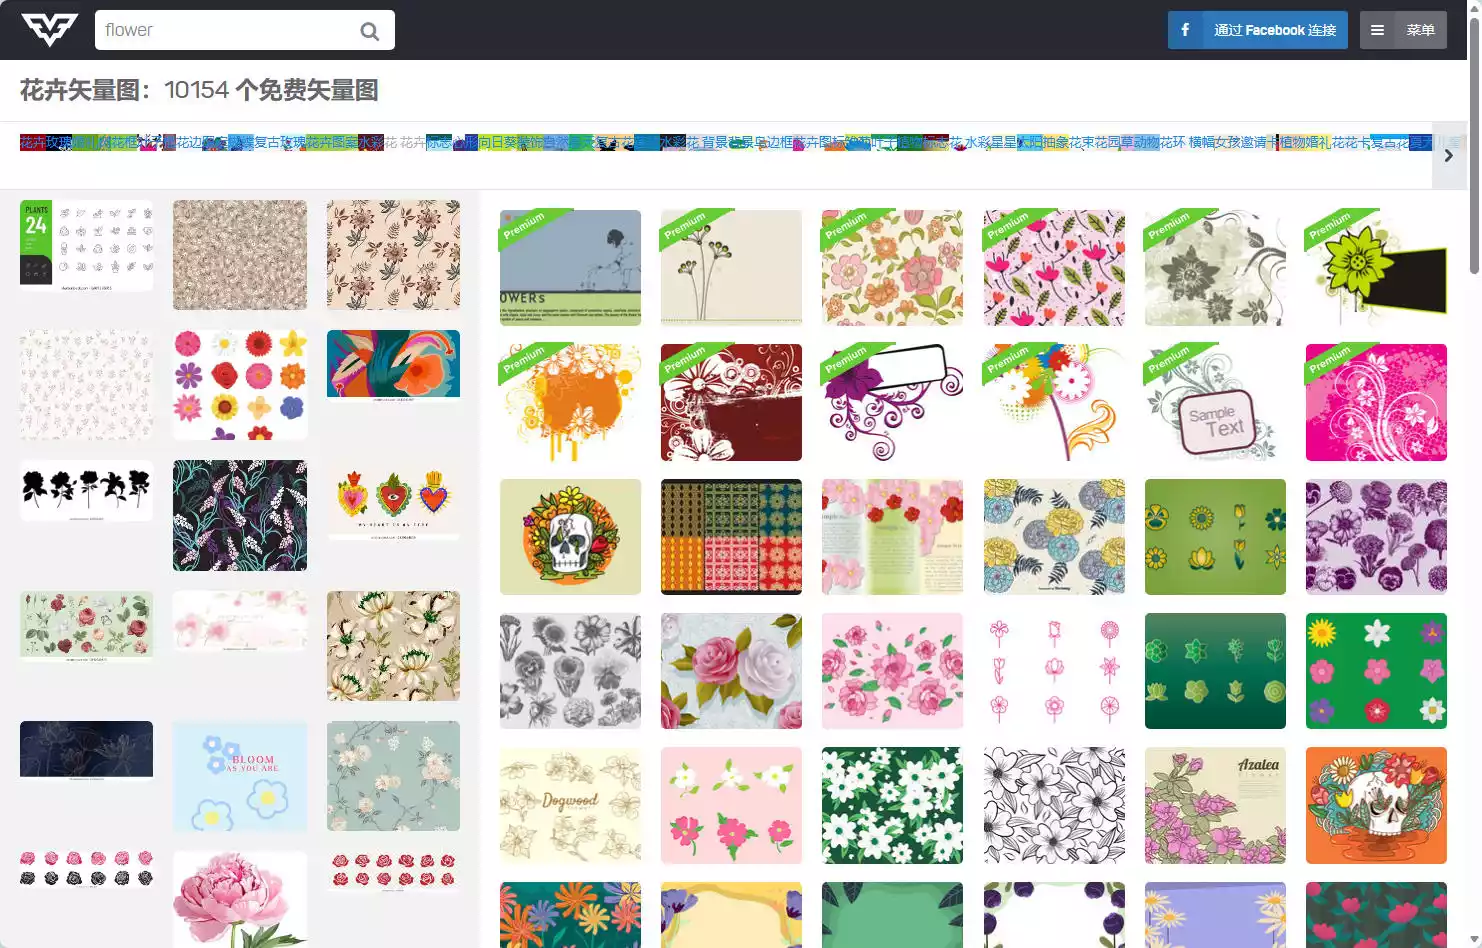Screen dimensions: 1482x948
Task: Select the painted pink roses image
Action: 731,671
